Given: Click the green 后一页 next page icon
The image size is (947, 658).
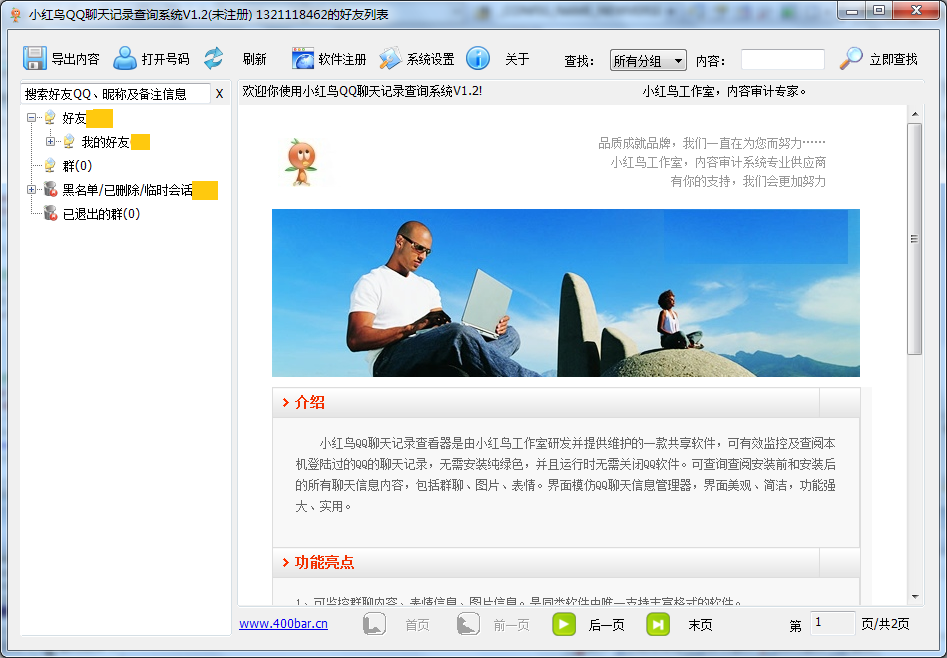Looking at the screenshot, I should click(x=564, y=624).
